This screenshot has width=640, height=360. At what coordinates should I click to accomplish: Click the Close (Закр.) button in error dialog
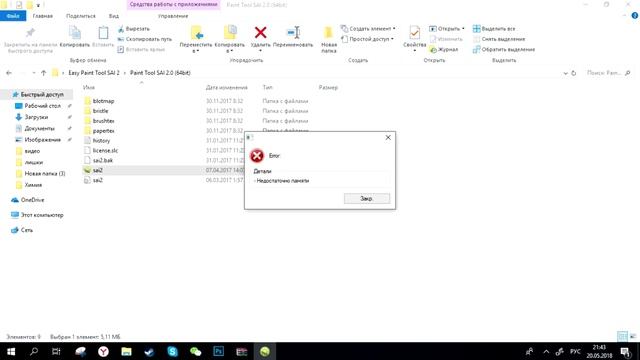[x=367, y=198]
